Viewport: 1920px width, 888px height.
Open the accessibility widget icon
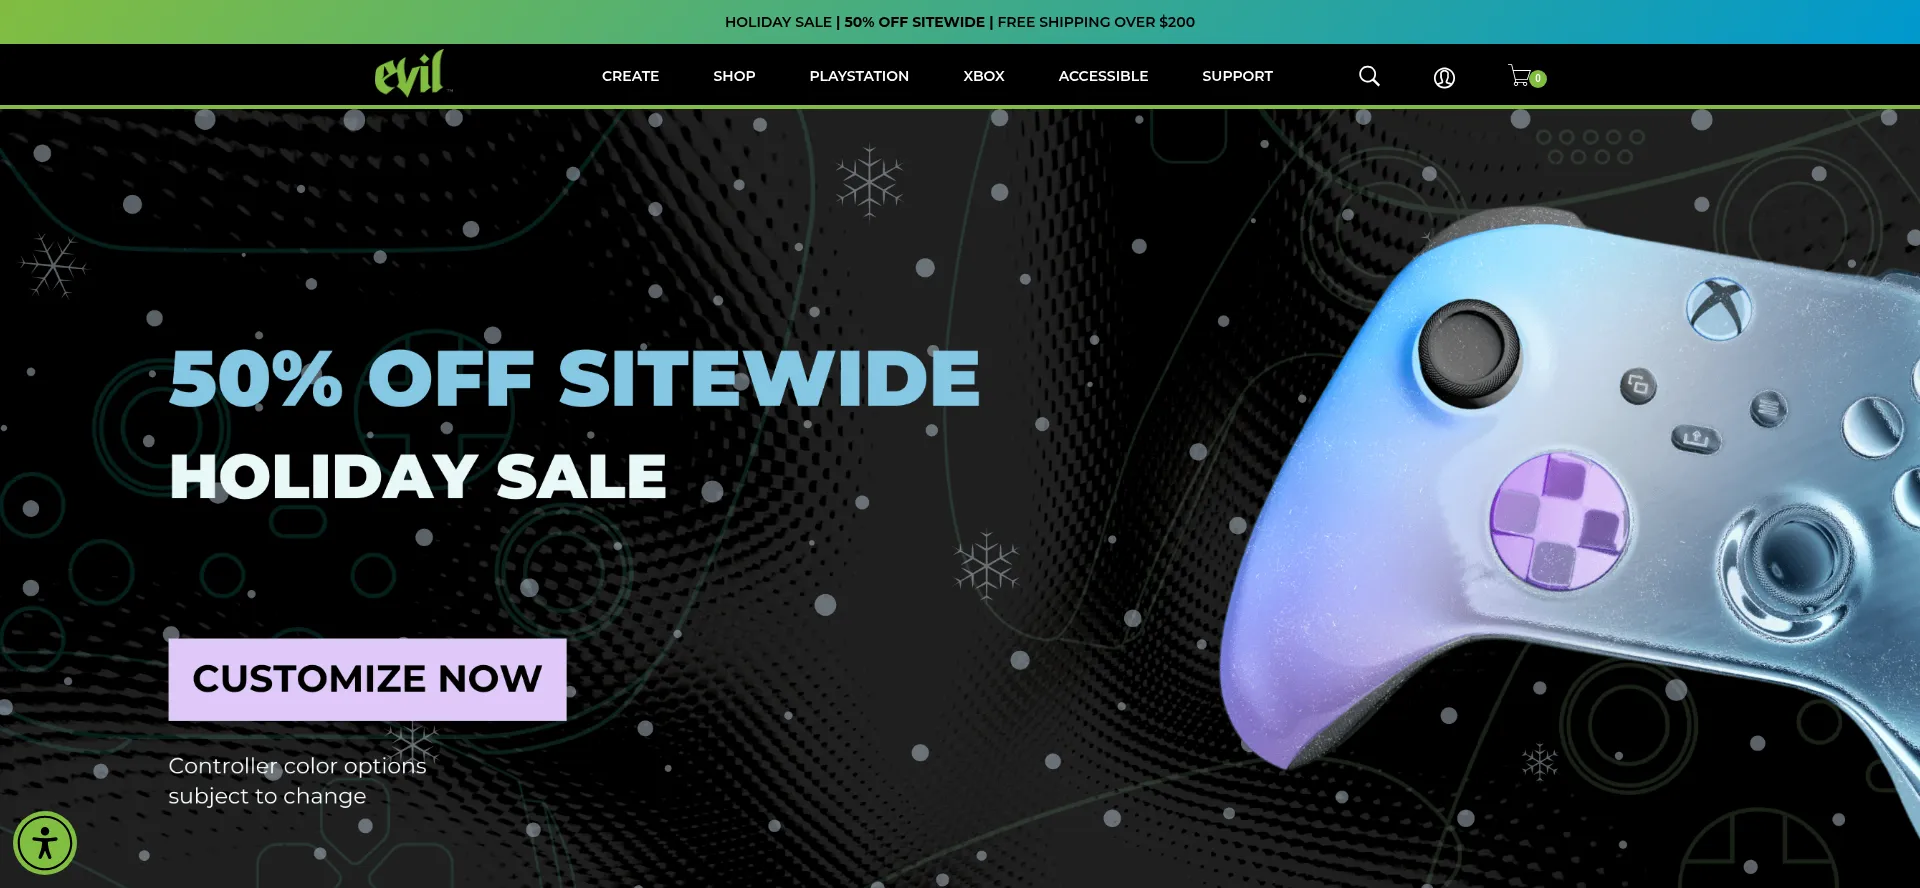(x=45, y=843)
